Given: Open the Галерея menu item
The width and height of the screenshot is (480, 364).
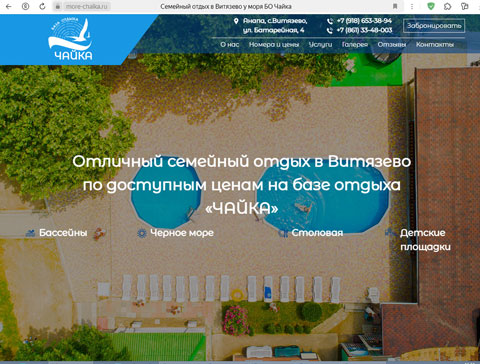Looking at the screenshot, I should 355,44.
